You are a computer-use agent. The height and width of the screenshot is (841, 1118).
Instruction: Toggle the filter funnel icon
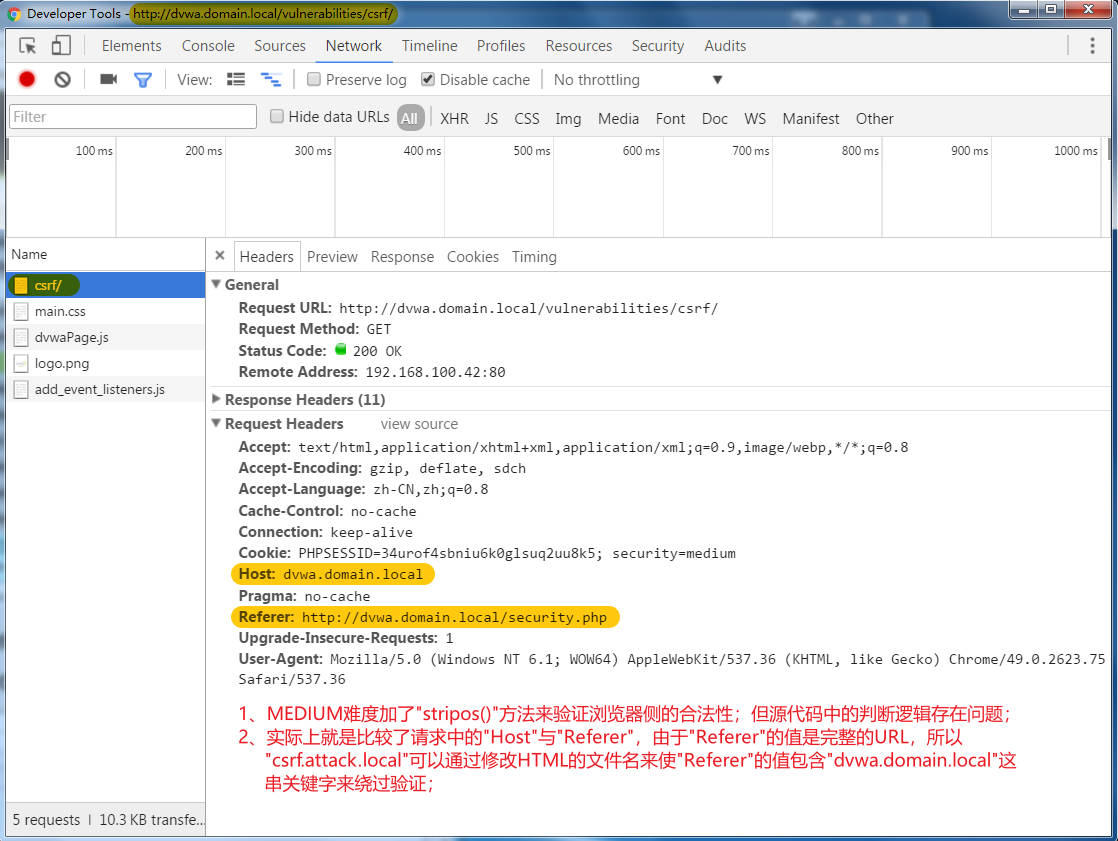pyautogui.click(x=143, y=80)
